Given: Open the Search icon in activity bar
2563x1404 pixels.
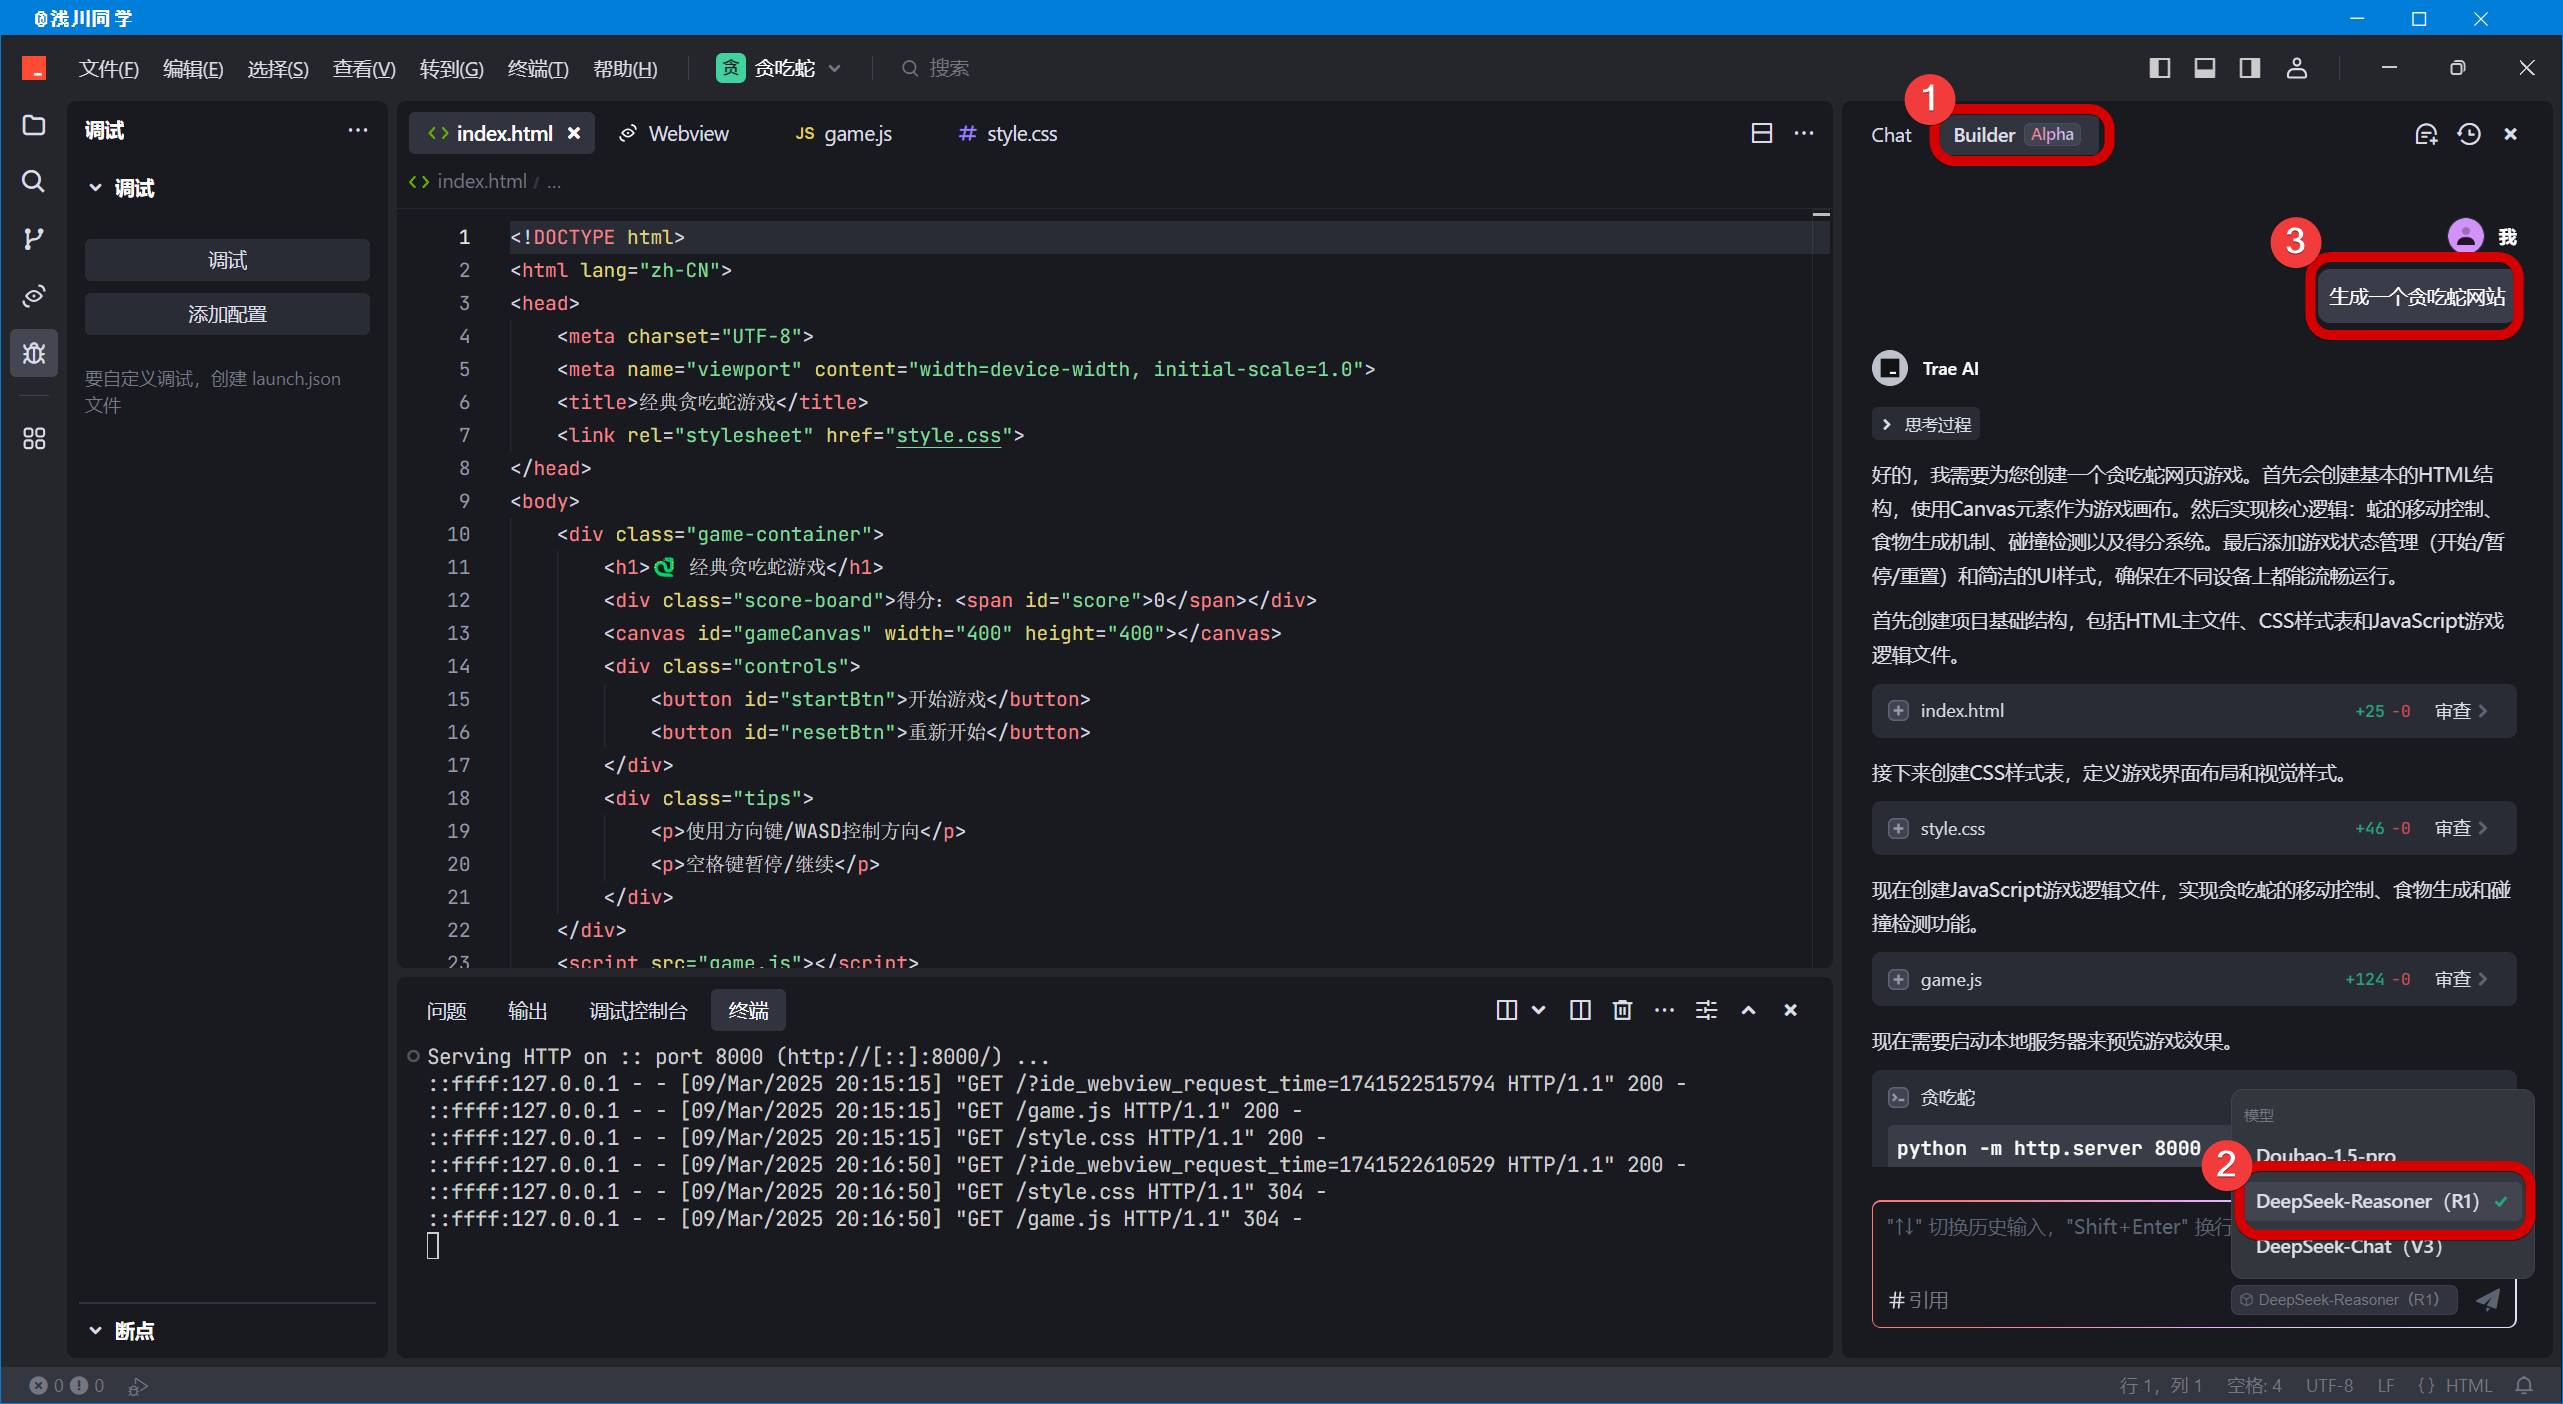Looking at the screenshot, I should 34,181.
